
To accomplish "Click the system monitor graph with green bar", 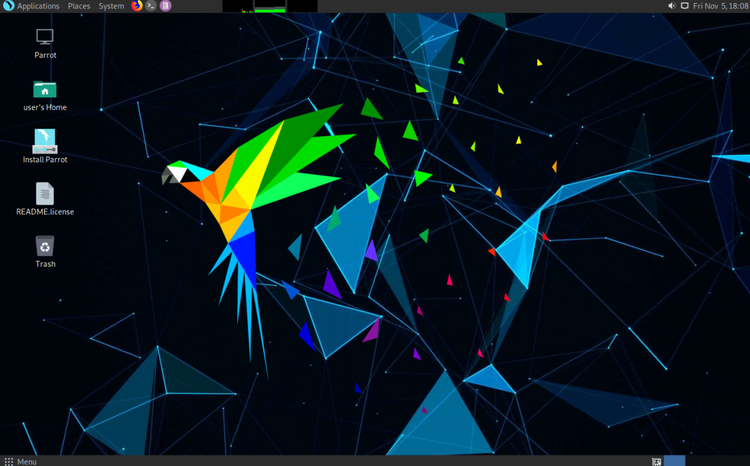I will tap(270, 6).
